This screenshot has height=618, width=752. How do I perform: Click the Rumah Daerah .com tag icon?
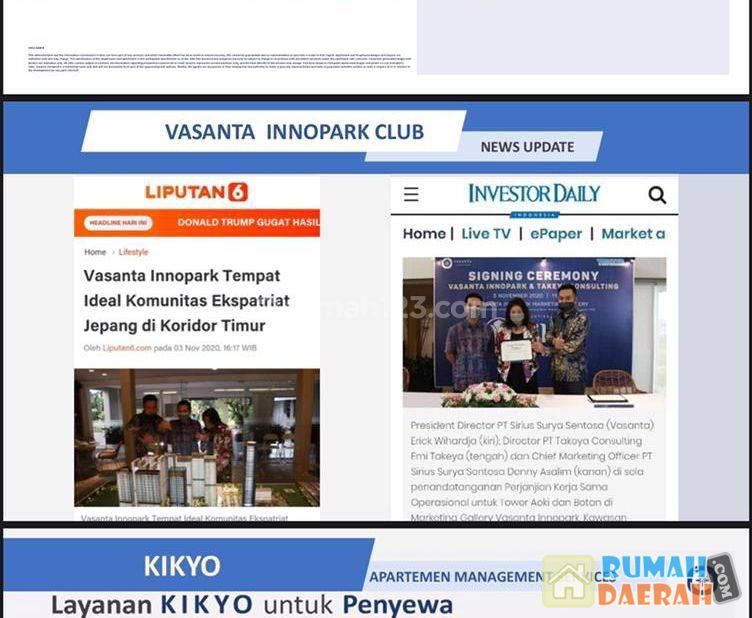(x=722, y=579)
